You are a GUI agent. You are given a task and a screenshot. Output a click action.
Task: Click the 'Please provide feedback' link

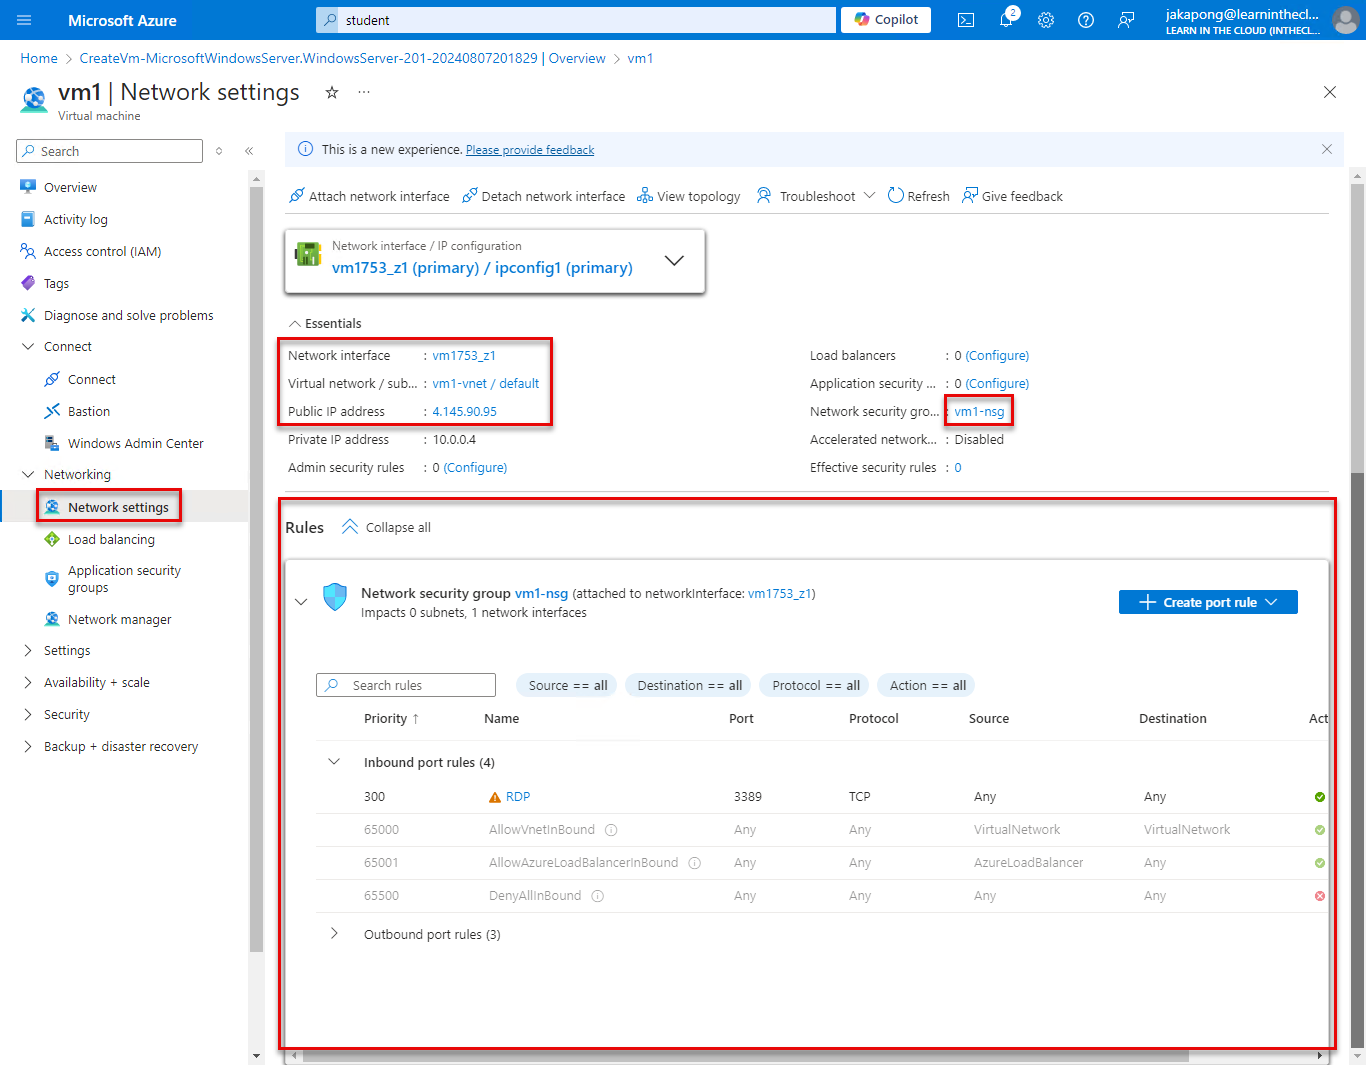(530, 150)
